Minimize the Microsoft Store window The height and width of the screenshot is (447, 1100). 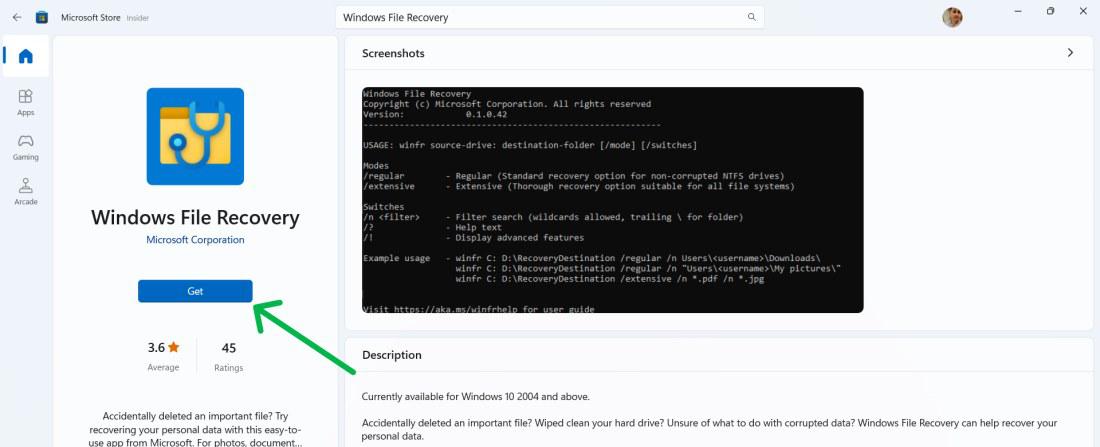point(1018,11)
